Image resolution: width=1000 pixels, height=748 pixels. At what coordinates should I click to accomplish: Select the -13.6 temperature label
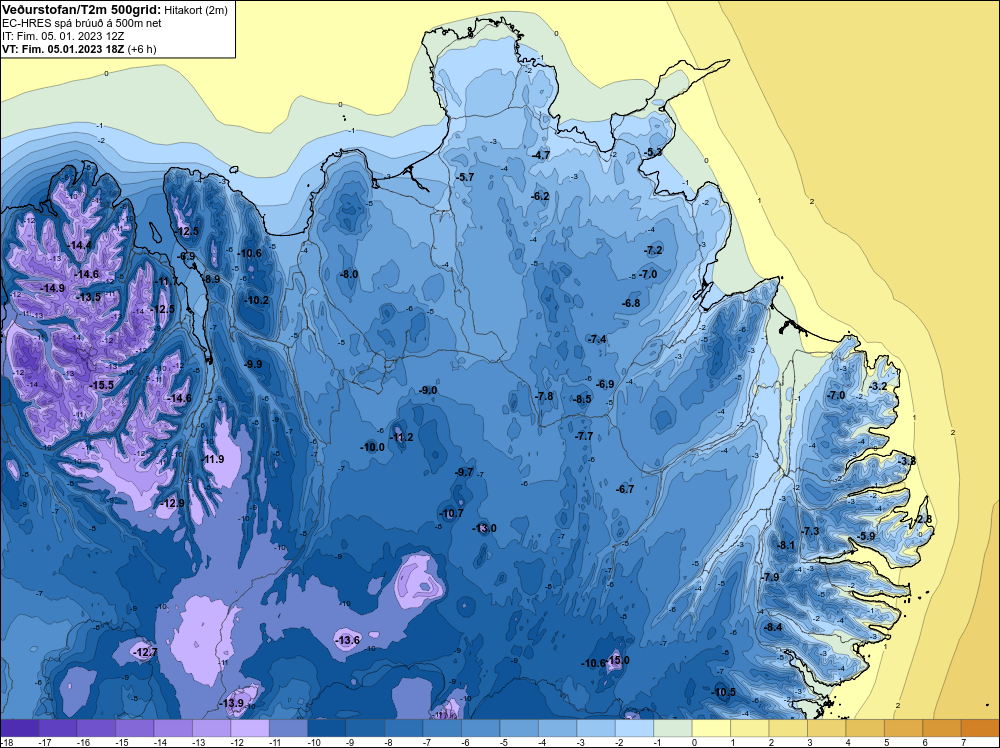[x=348, y=640]
